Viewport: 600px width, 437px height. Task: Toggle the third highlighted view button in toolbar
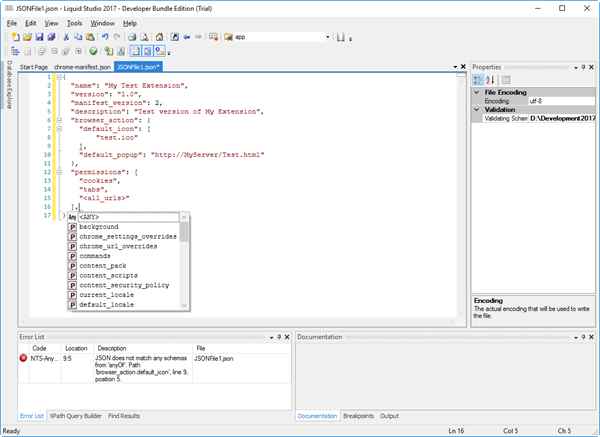[x=160, y=51]
